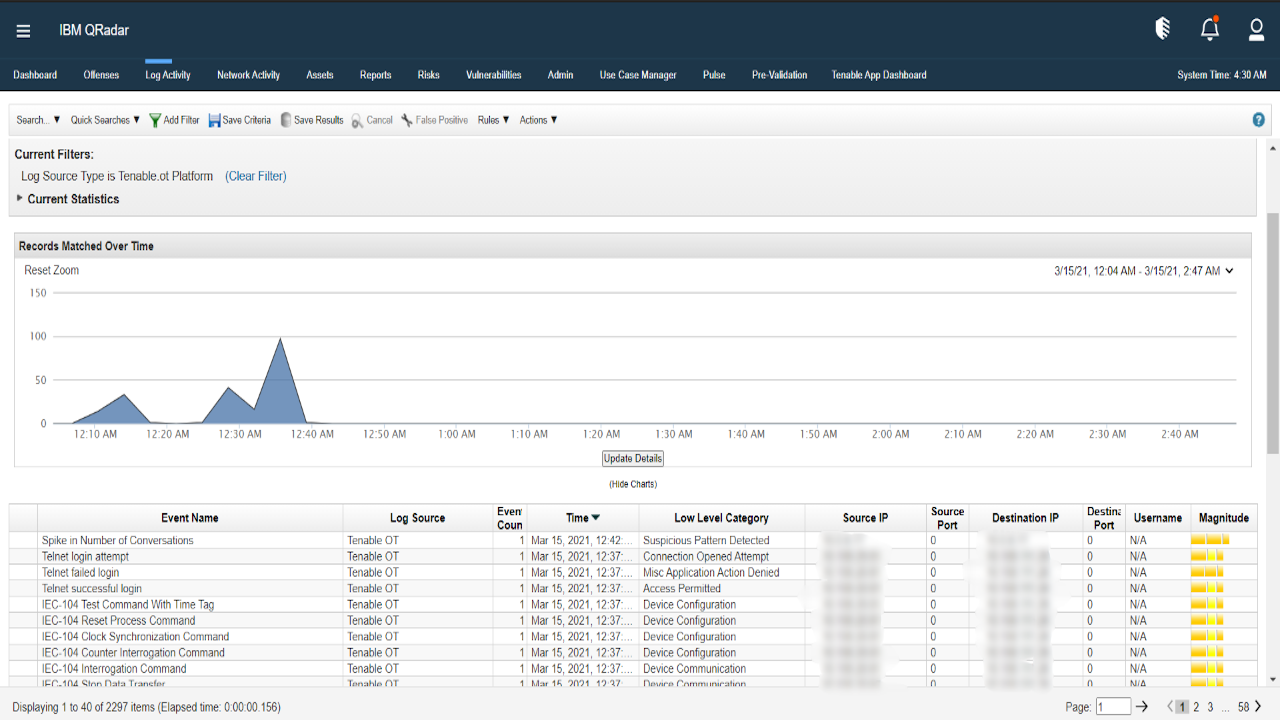Select 'Telnet successful login' event row
Image resolution: width=1280 pixels, height=720 pixels.
pyautogui.click(x=91, y=588)
